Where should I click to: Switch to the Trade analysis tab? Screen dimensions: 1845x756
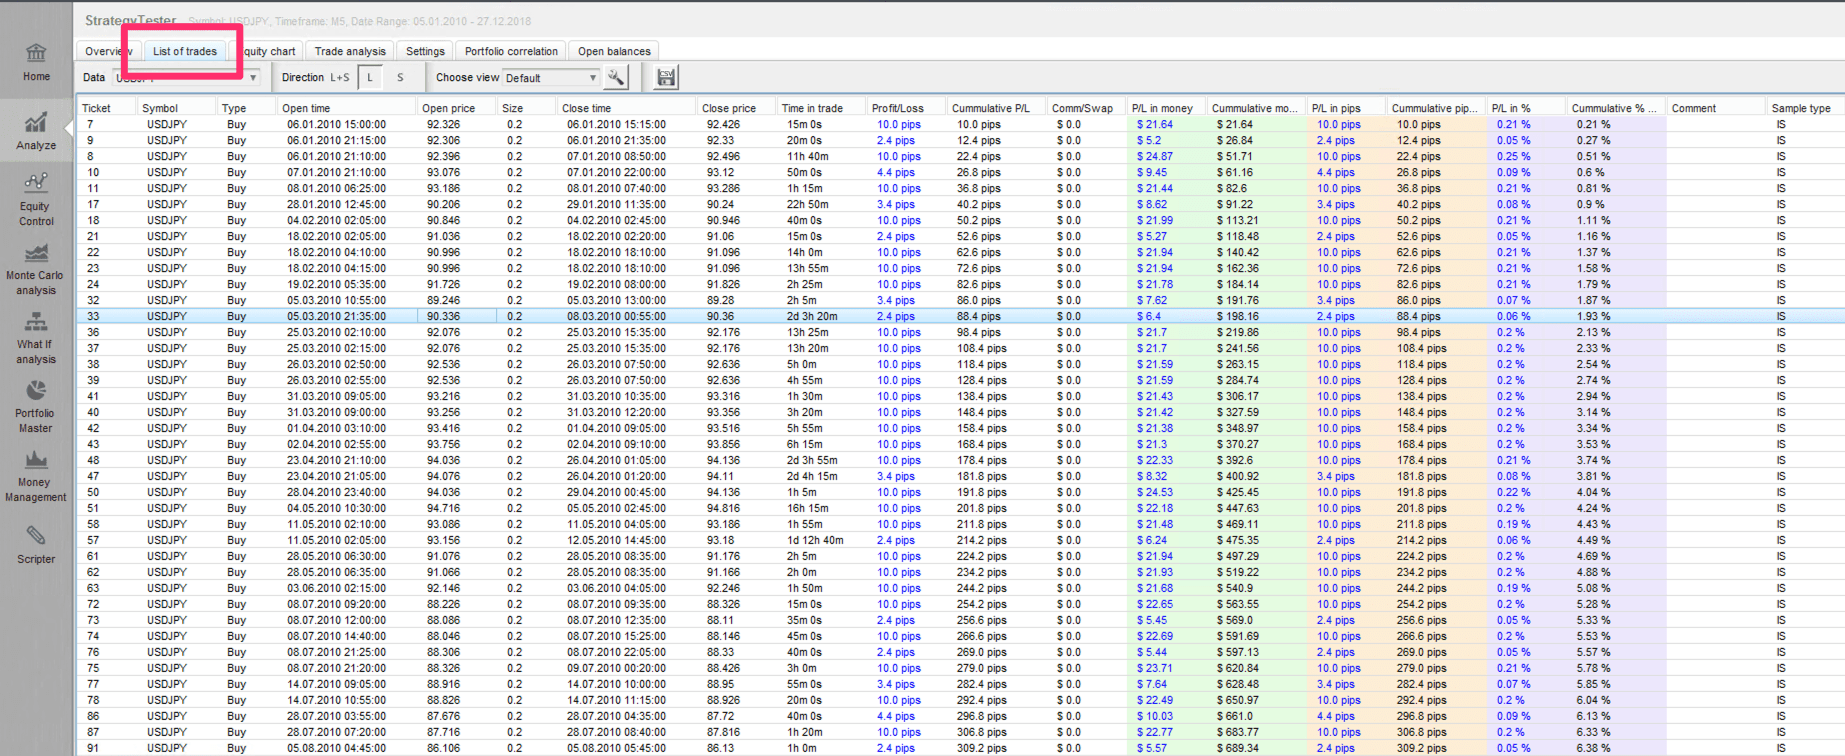point(349,51)
